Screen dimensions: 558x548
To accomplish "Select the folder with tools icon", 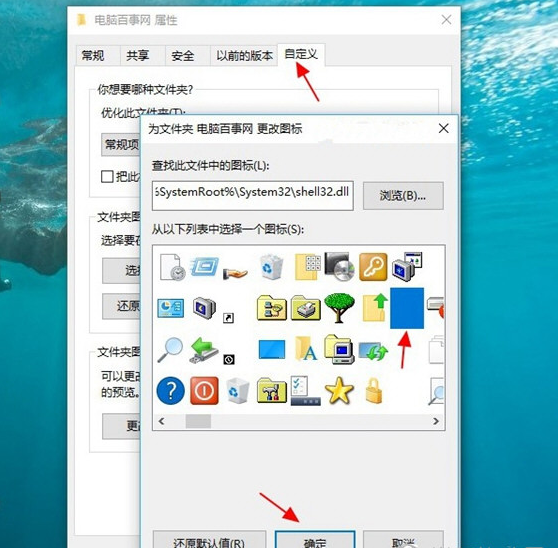I will coord(272,391).
